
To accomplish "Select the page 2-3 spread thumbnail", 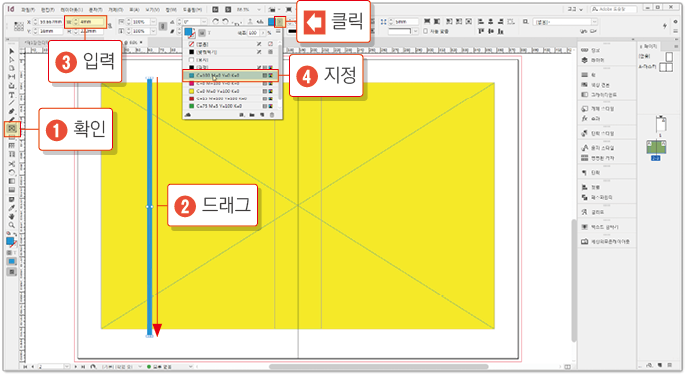I will 656,147.
